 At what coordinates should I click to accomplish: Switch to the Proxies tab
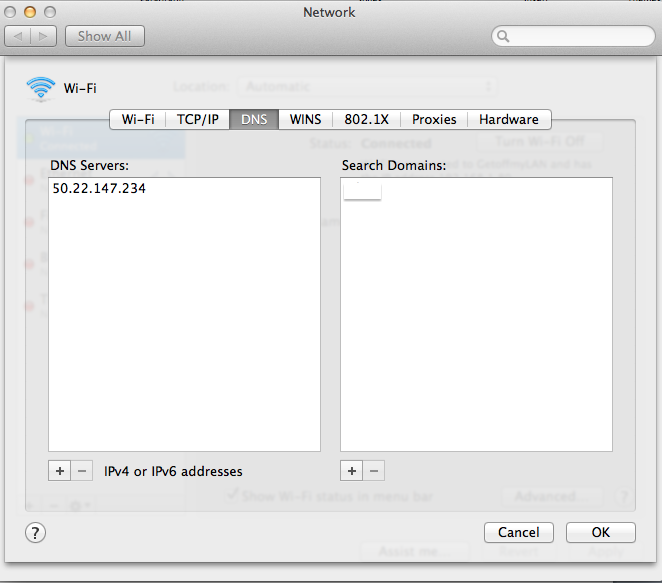434,119
